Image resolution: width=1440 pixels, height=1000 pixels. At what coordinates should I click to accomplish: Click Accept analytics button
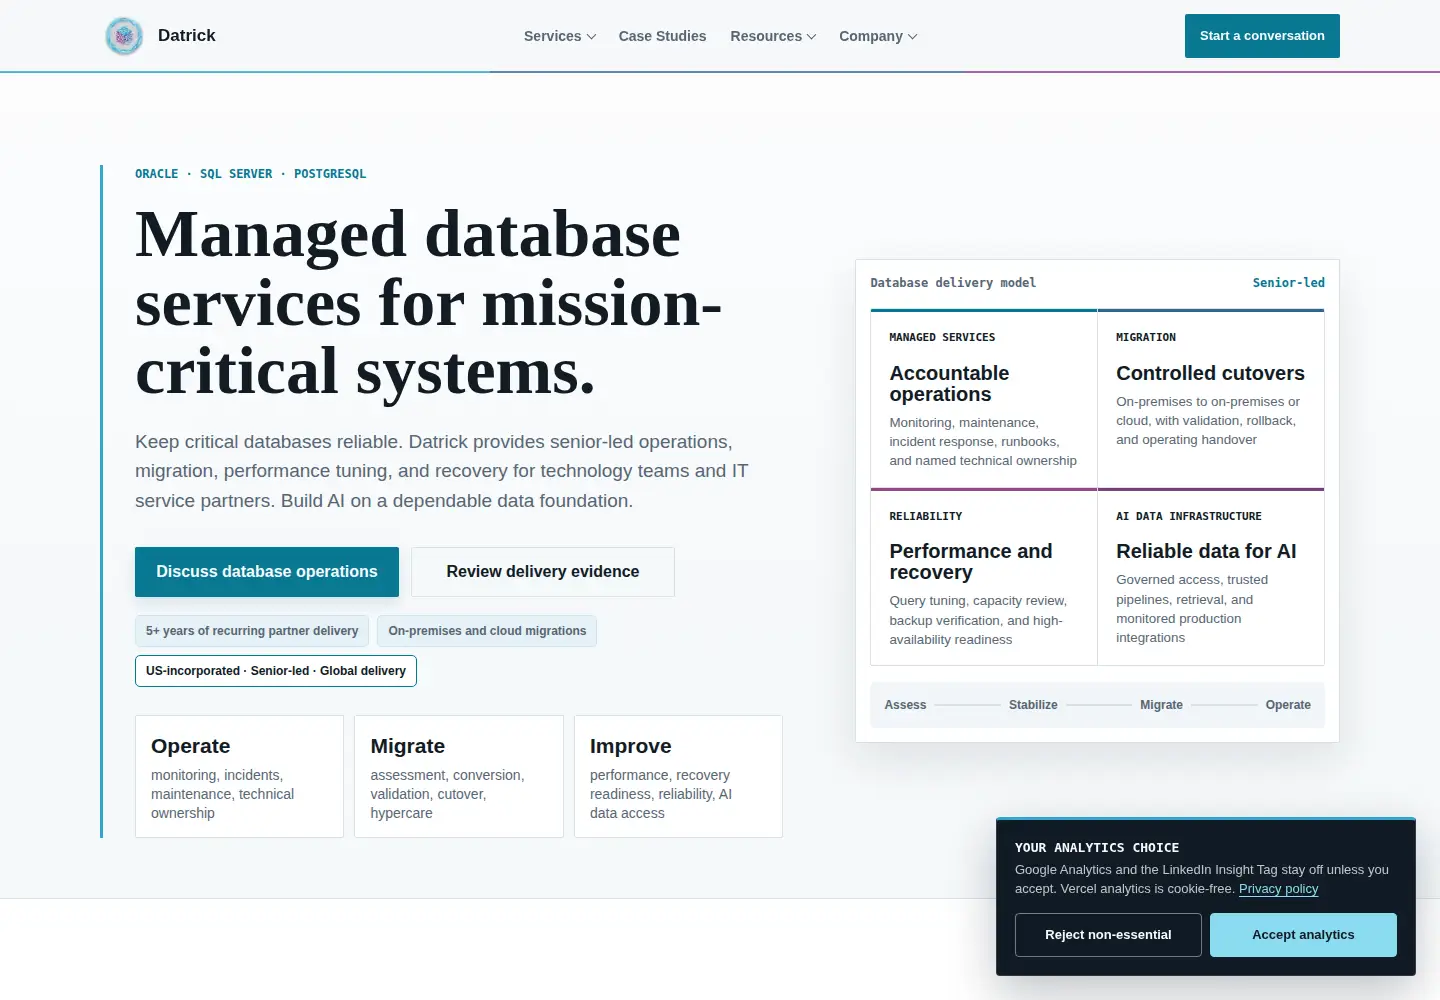click(x=1303, y=935)
